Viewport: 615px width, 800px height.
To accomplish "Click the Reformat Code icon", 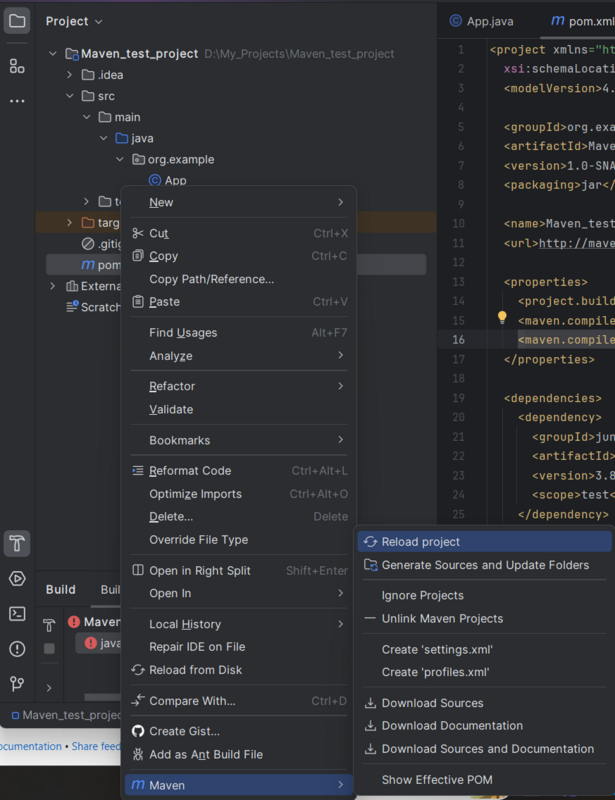I will point(138,470).
